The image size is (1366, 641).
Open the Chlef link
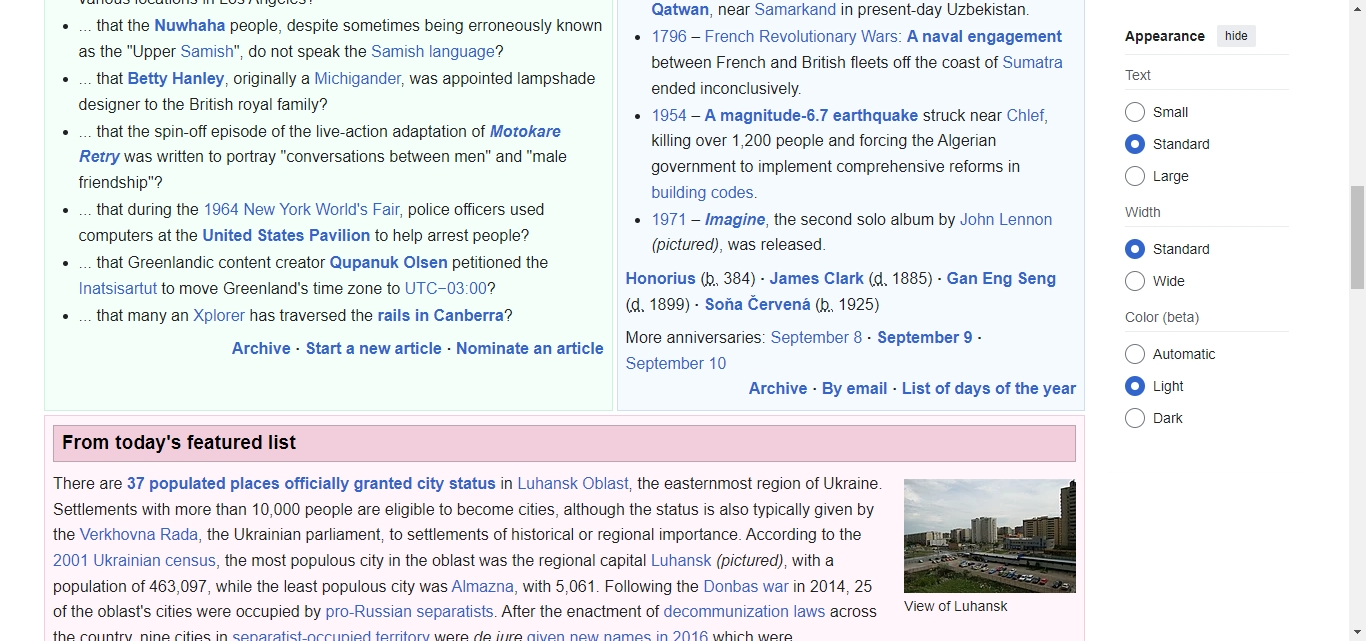1025,115
